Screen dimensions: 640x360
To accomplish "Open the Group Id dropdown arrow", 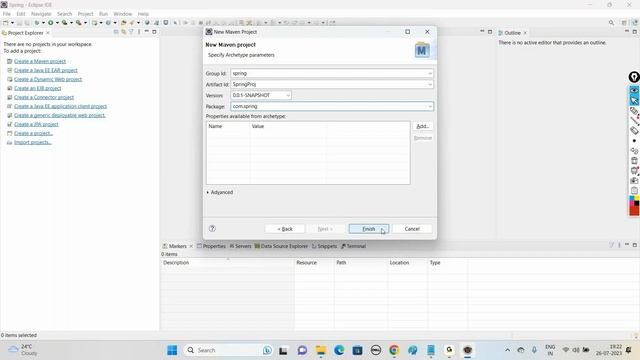I will [430, 73].
